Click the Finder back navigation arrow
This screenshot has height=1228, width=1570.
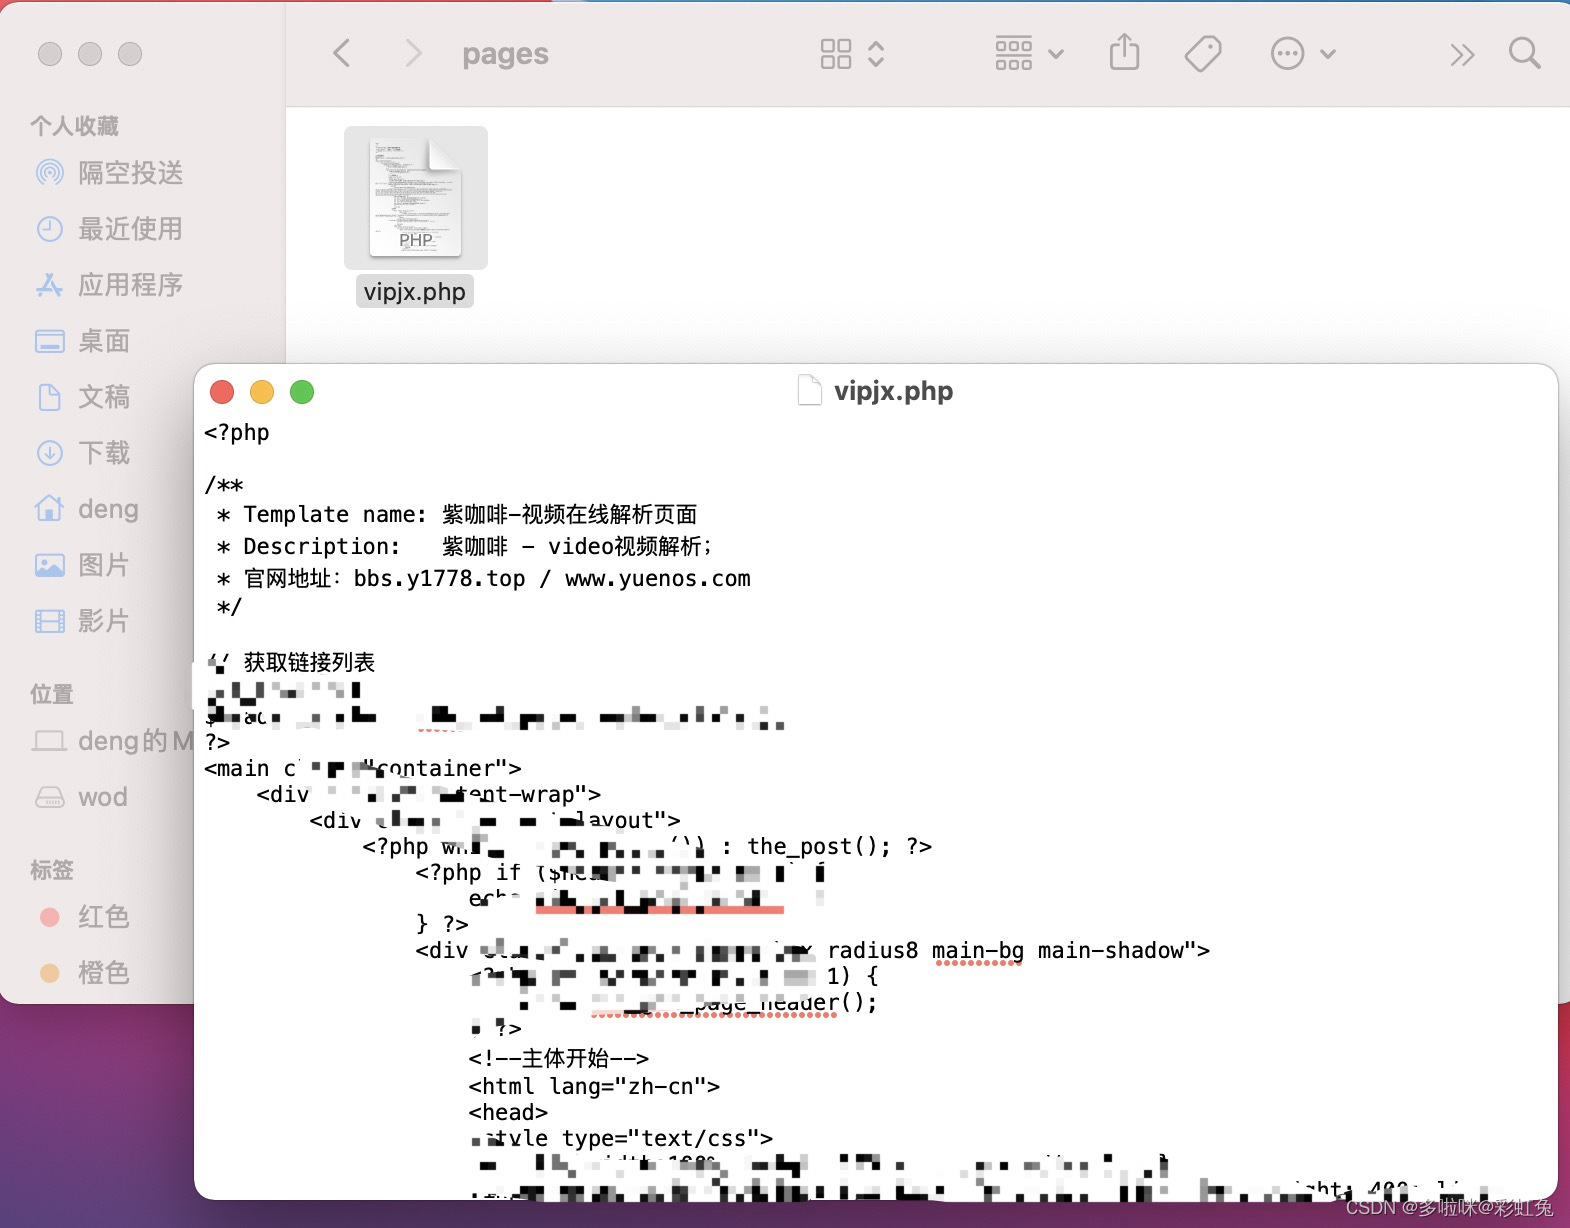tap(342, 53)
